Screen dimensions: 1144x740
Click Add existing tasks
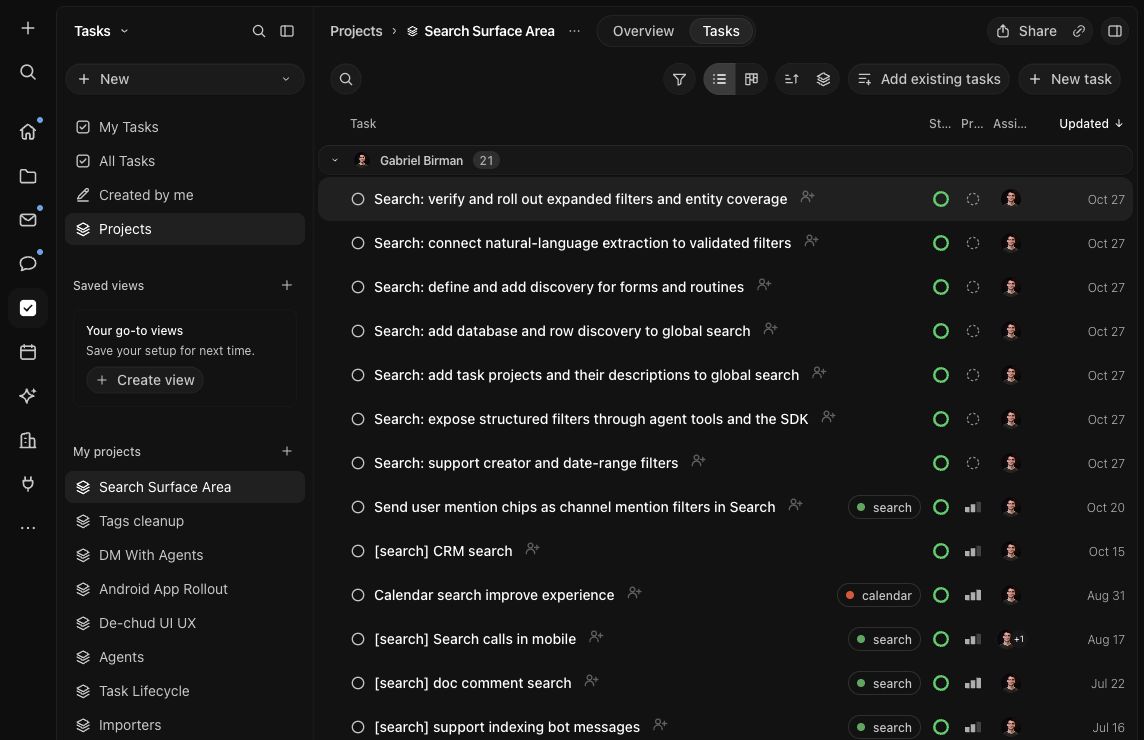(929, 79)
